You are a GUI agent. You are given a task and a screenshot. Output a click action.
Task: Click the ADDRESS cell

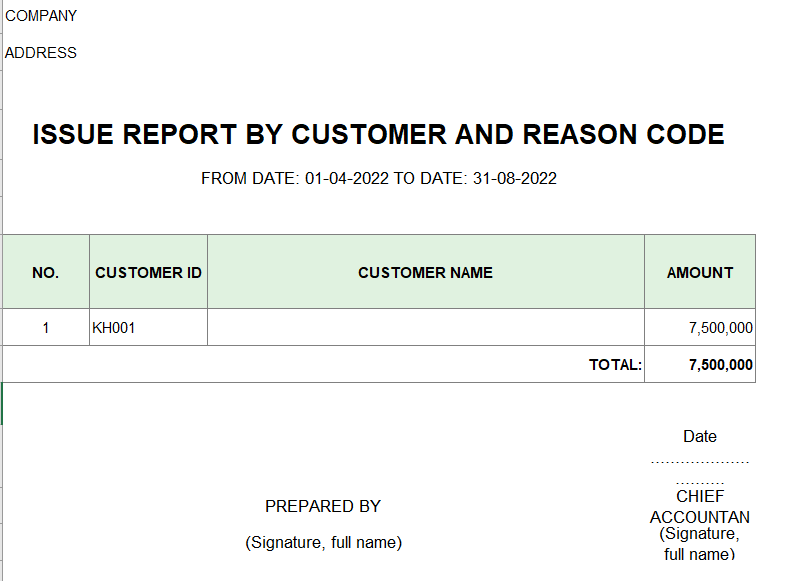click(x=41, y=53)
